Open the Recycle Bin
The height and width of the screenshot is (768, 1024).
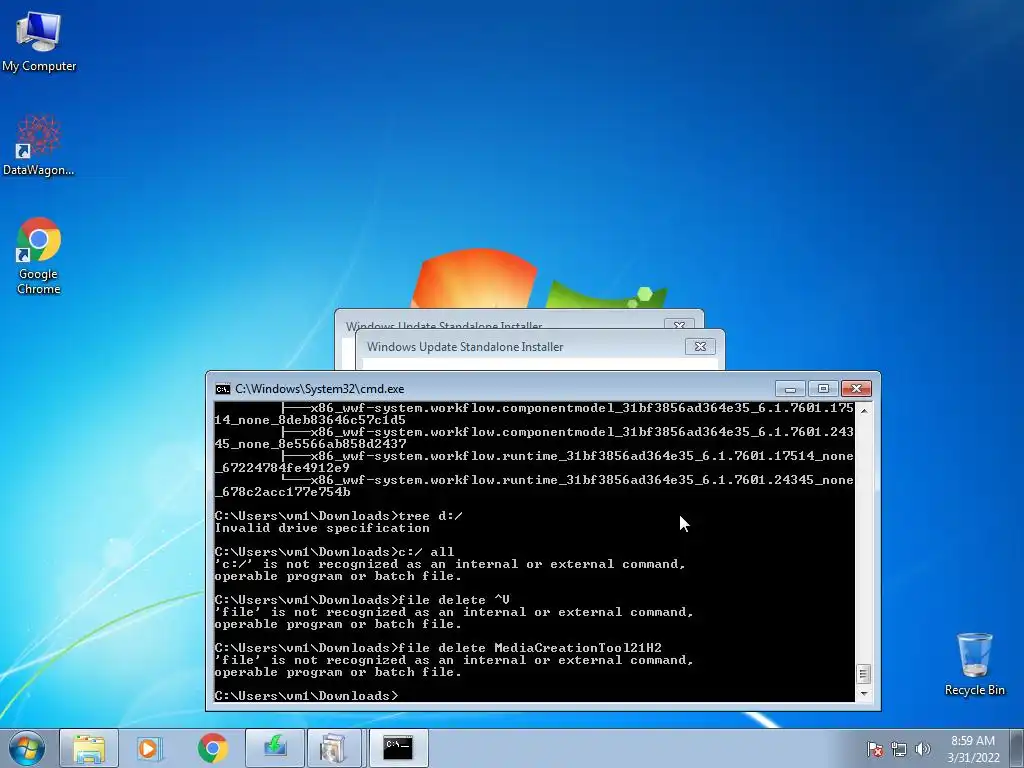pos(974,664)
